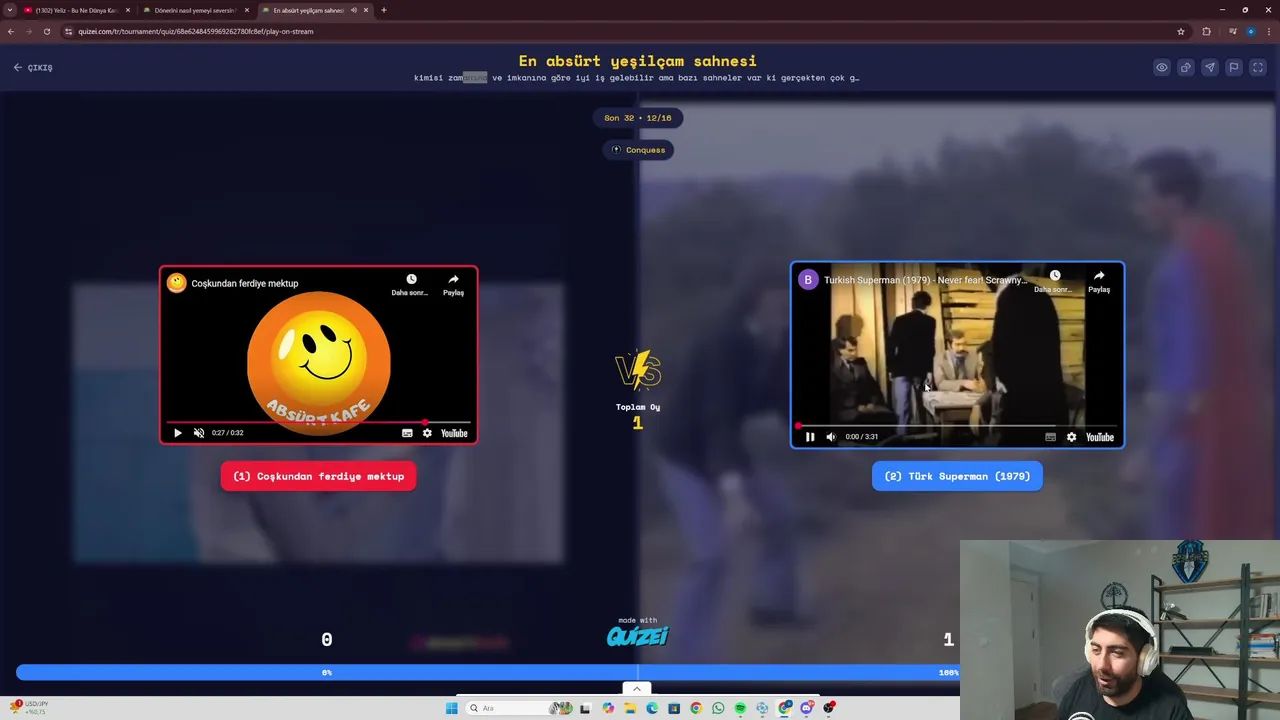Open settings gear on the left video
Viewport: 1280px width, 720px height.
[x=427, y=433]
